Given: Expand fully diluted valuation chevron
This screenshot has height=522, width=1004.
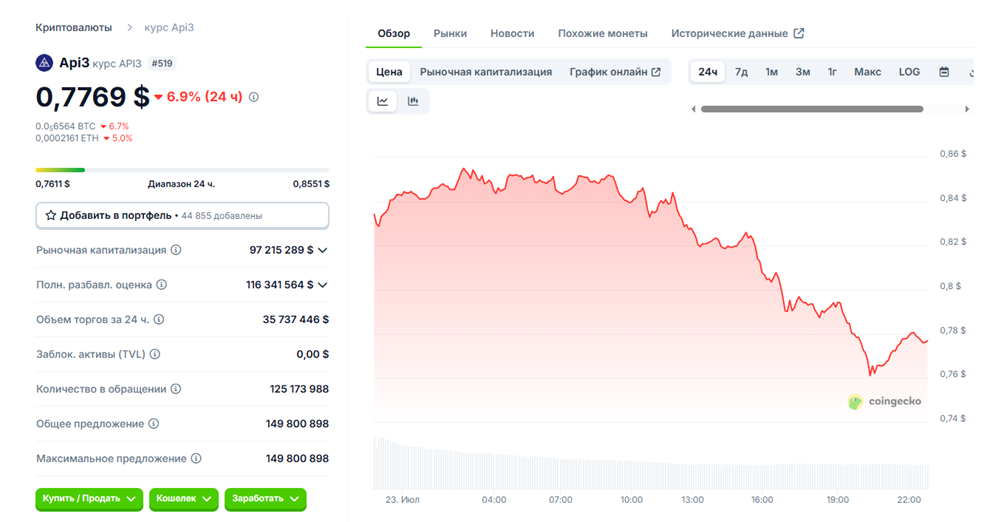Looking at the screenshot, I should tap(323, 285).
